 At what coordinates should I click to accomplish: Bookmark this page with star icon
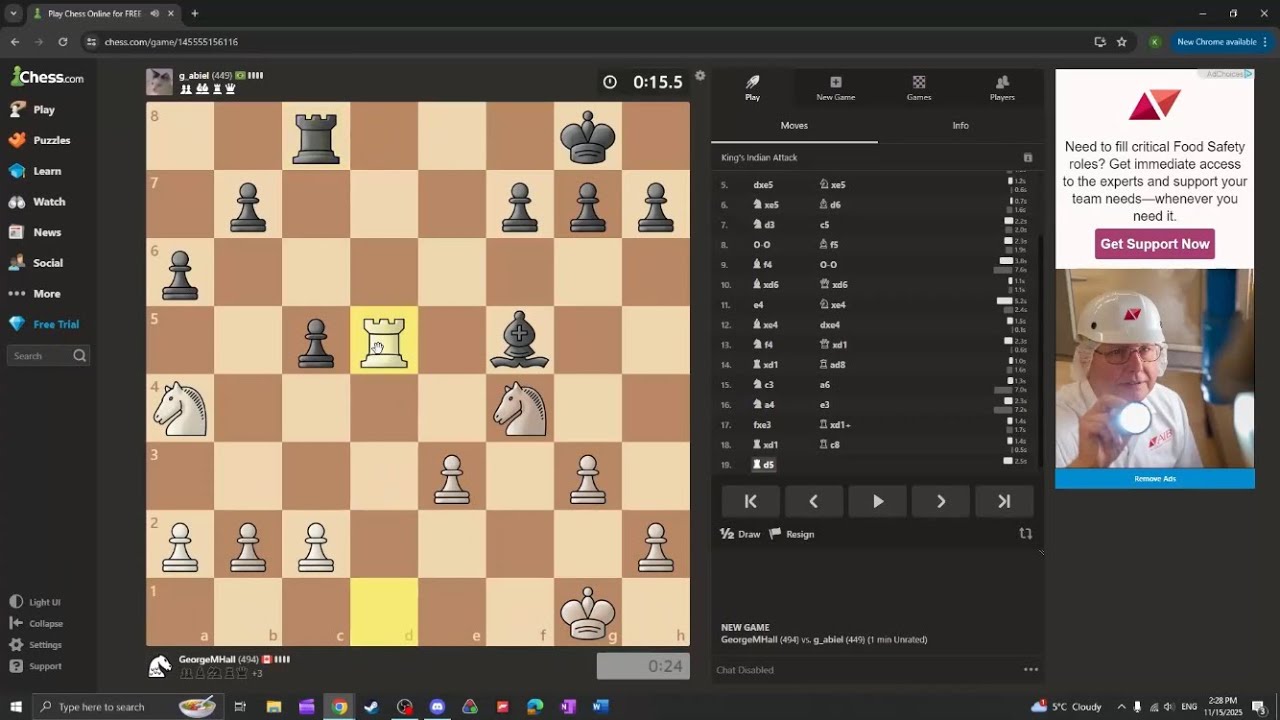tap(1122, 42)
